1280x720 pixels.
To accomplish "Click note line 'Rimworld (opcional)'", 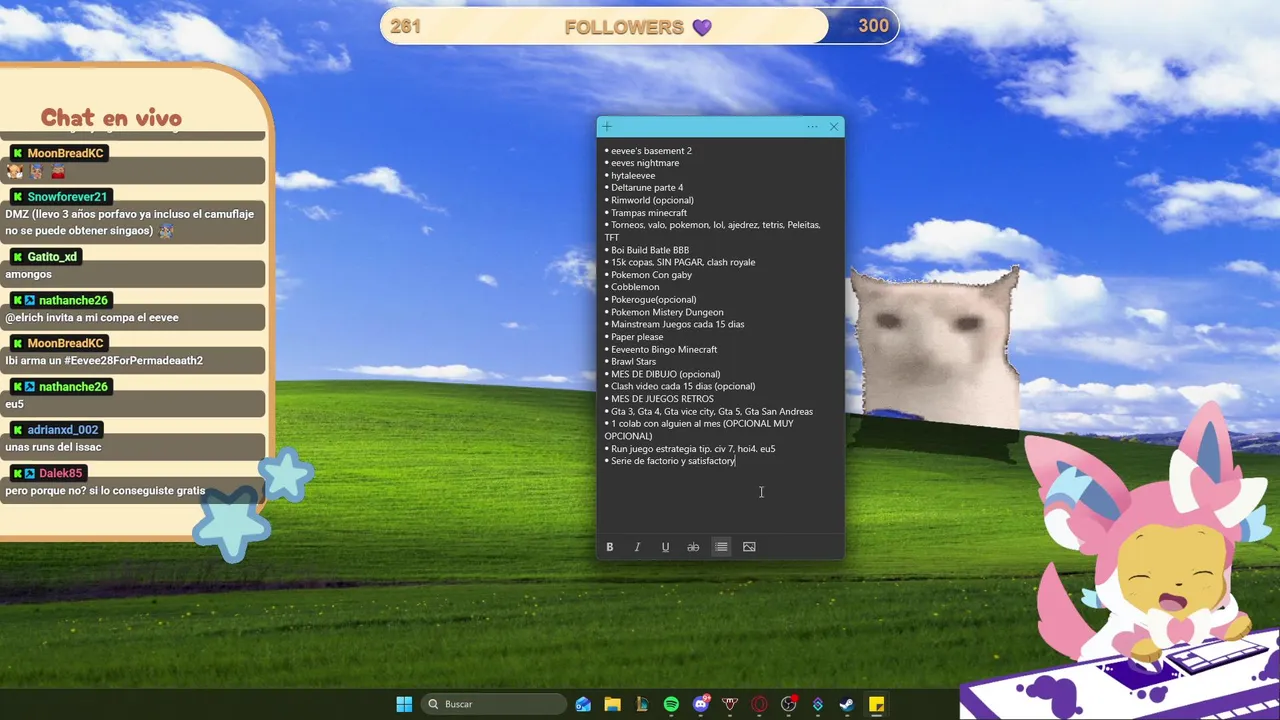I will click(x=652, y=200).
